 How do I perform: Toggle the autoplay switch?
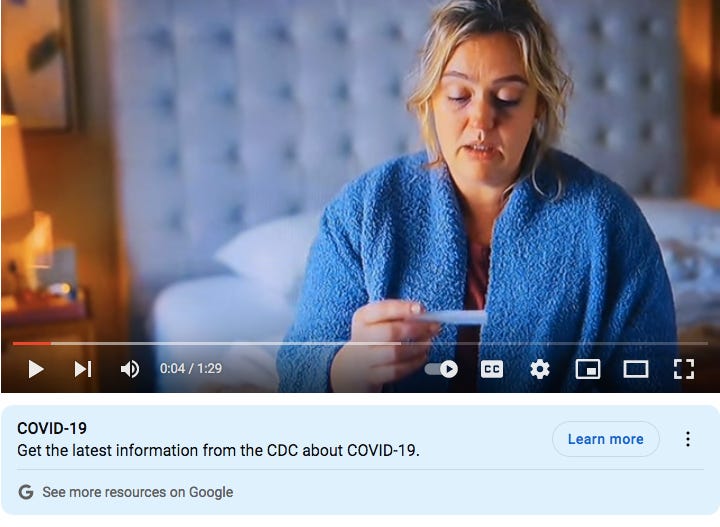point(441,369)
